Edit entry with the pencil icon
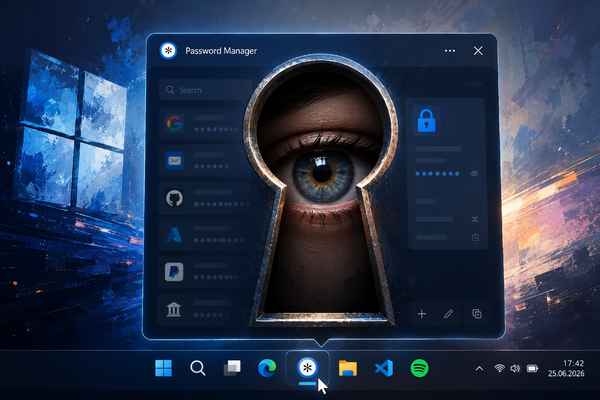 [448, 314]
